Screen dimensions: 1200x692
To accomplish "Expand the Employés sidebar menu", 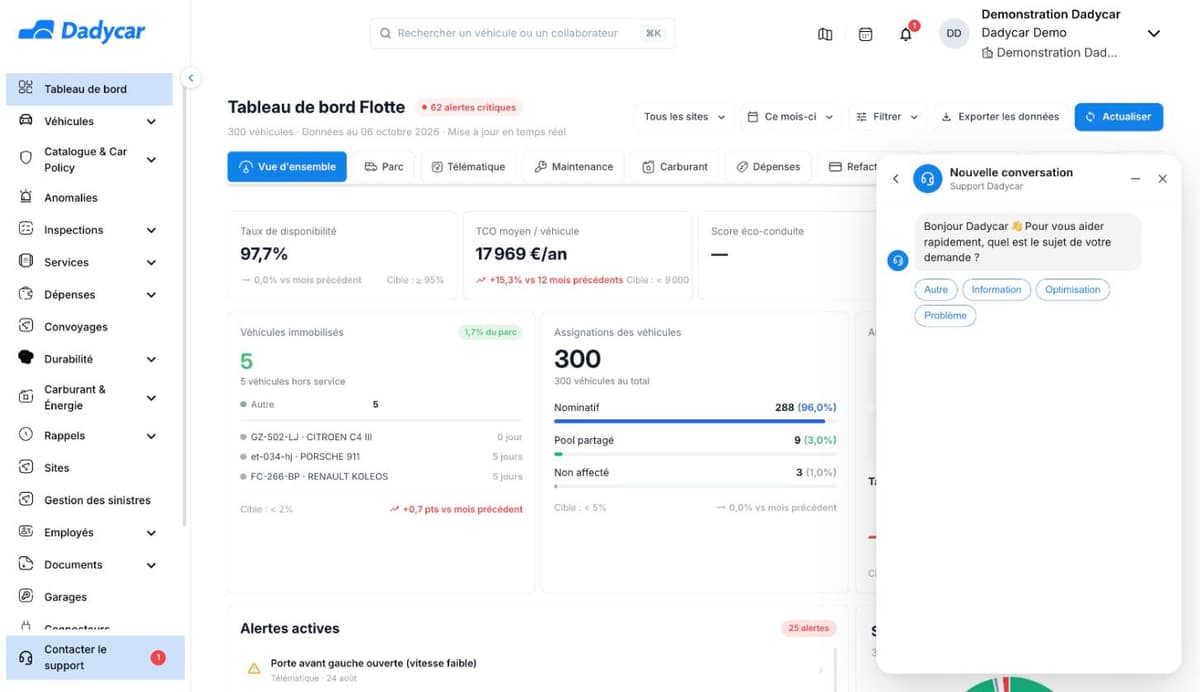I will (151, 533).
